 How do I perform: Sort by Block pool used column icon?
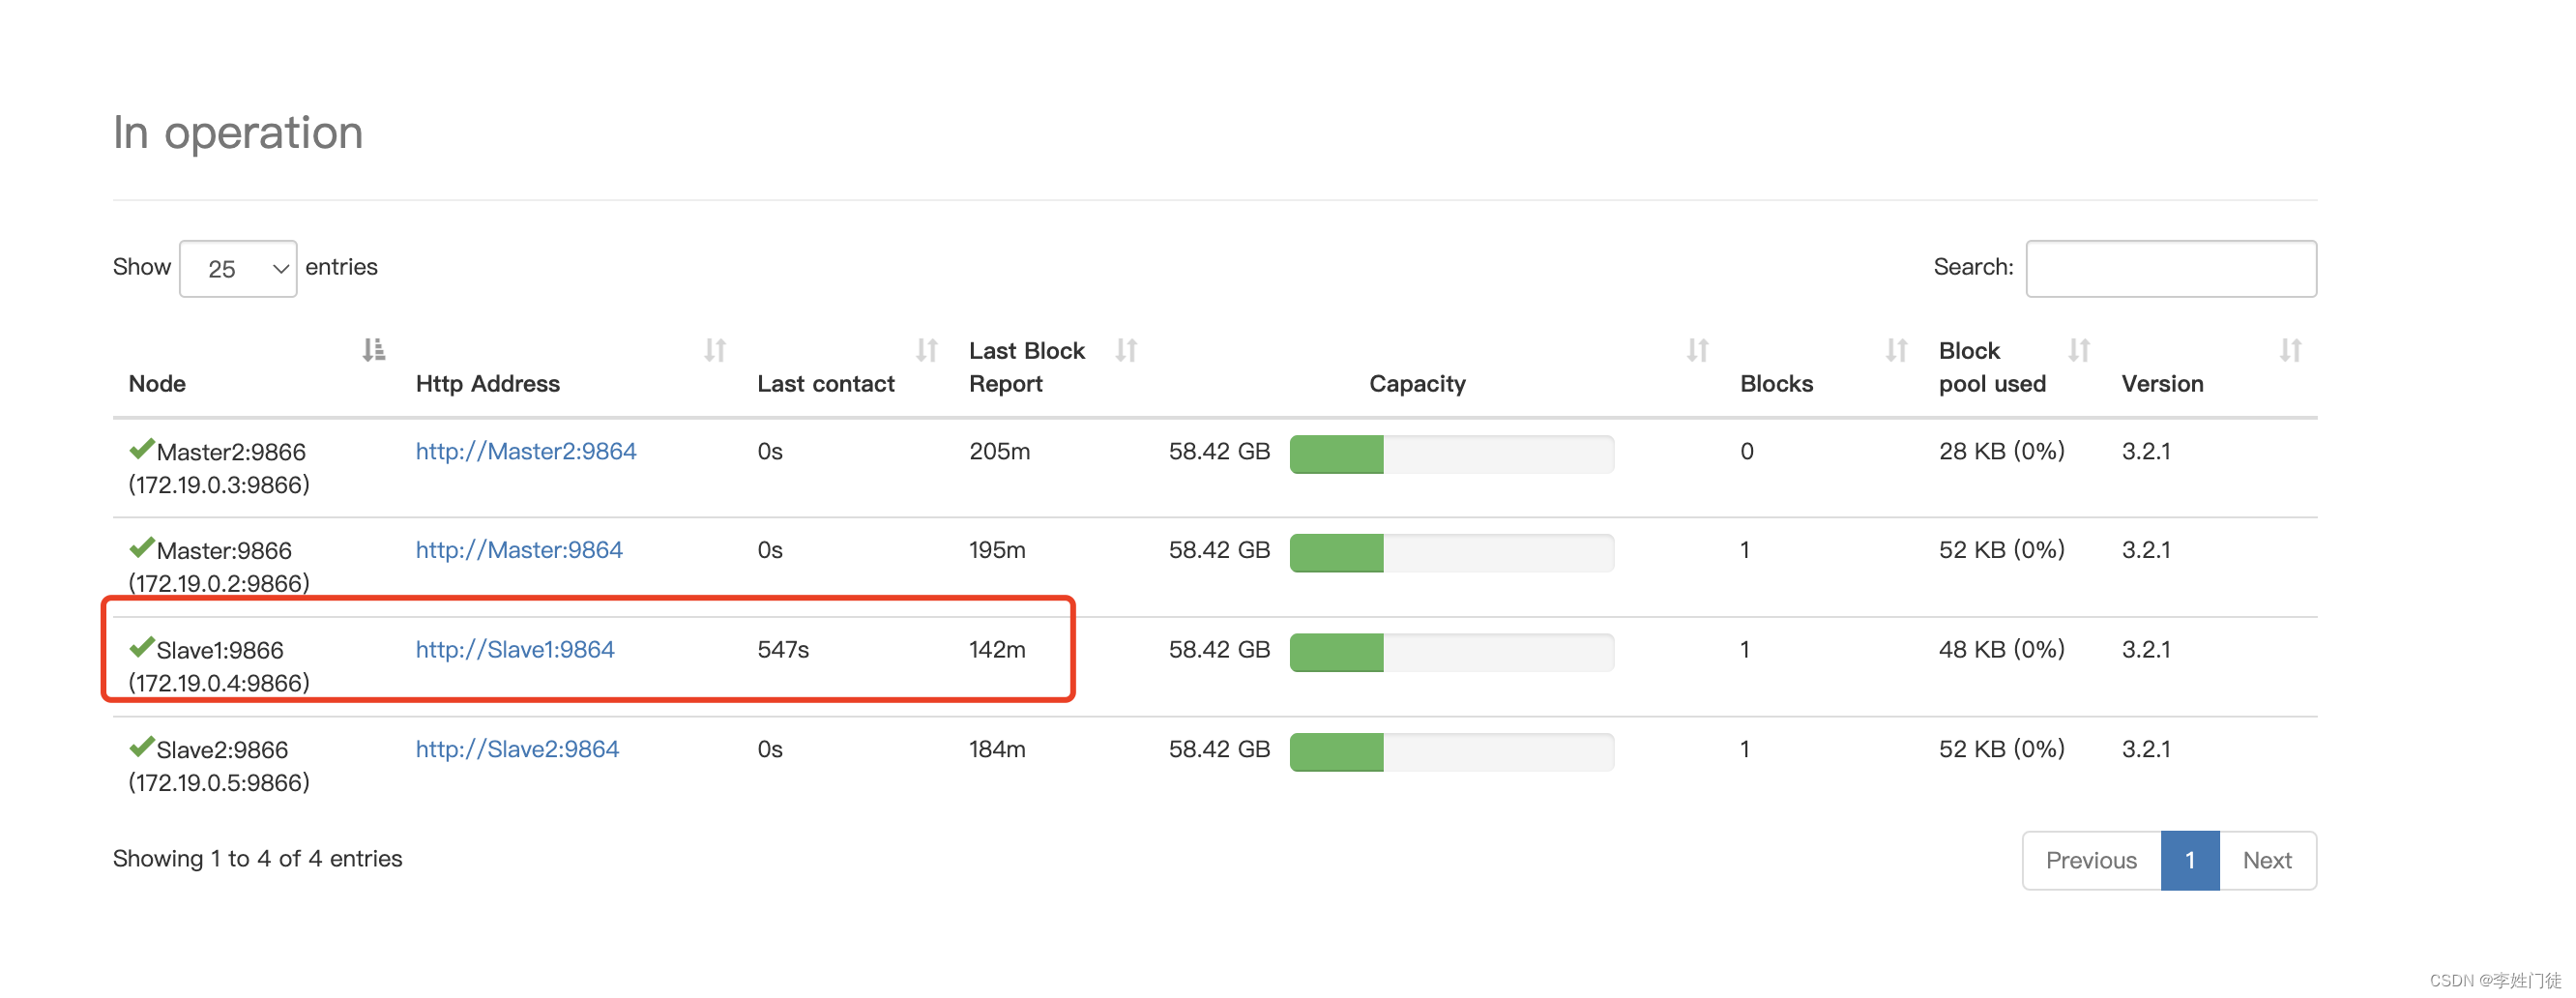pos(2080,350)
